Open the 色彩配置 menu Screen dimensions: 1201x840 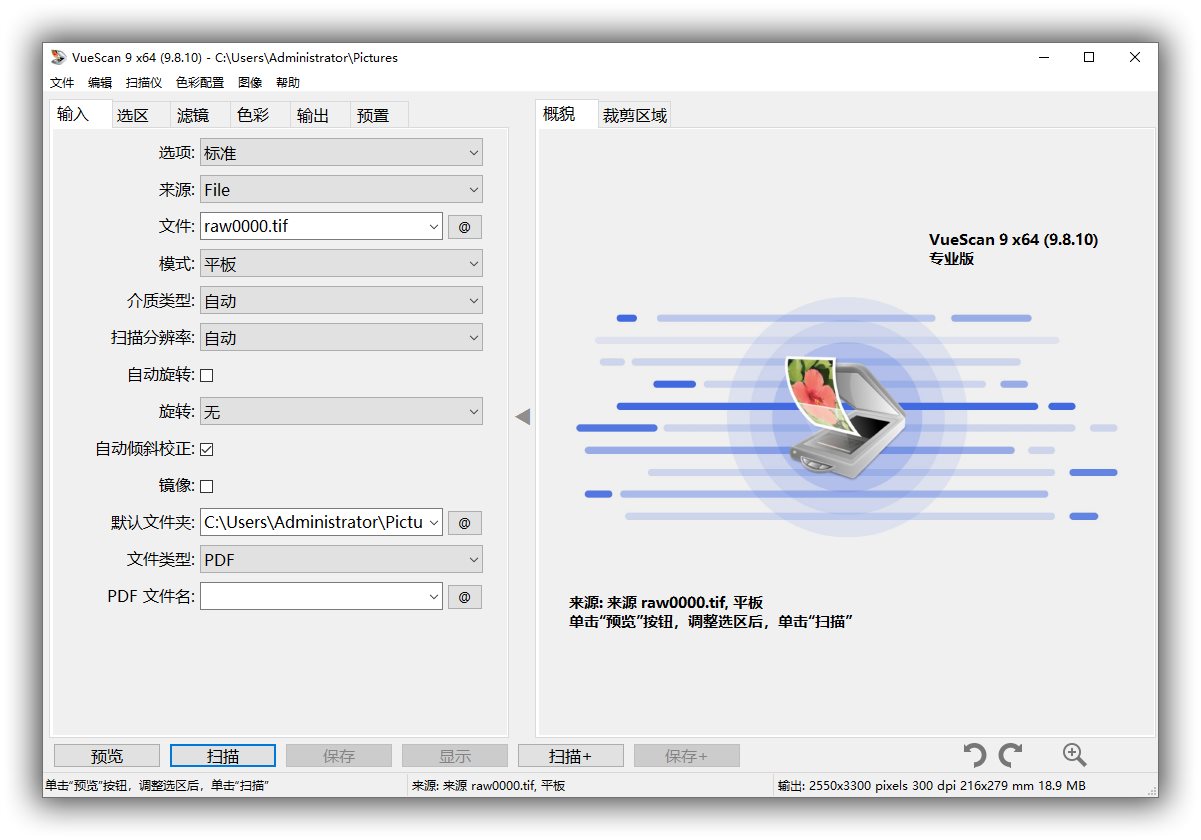pyautogui.click(x=200, y=83)
